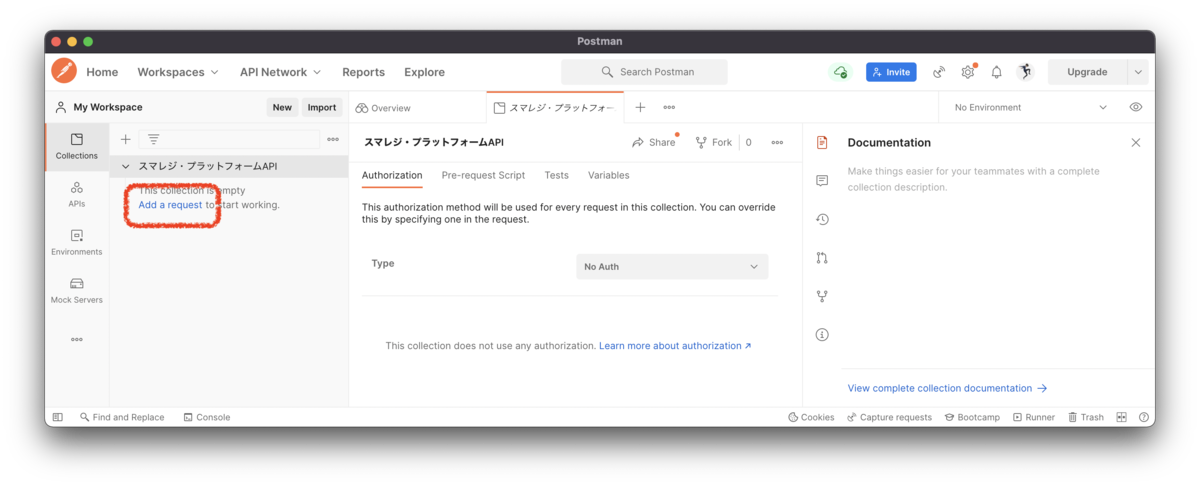Screen dimensions: 1200x486
Task: Open Find and Replace
Action: point(122,417)
